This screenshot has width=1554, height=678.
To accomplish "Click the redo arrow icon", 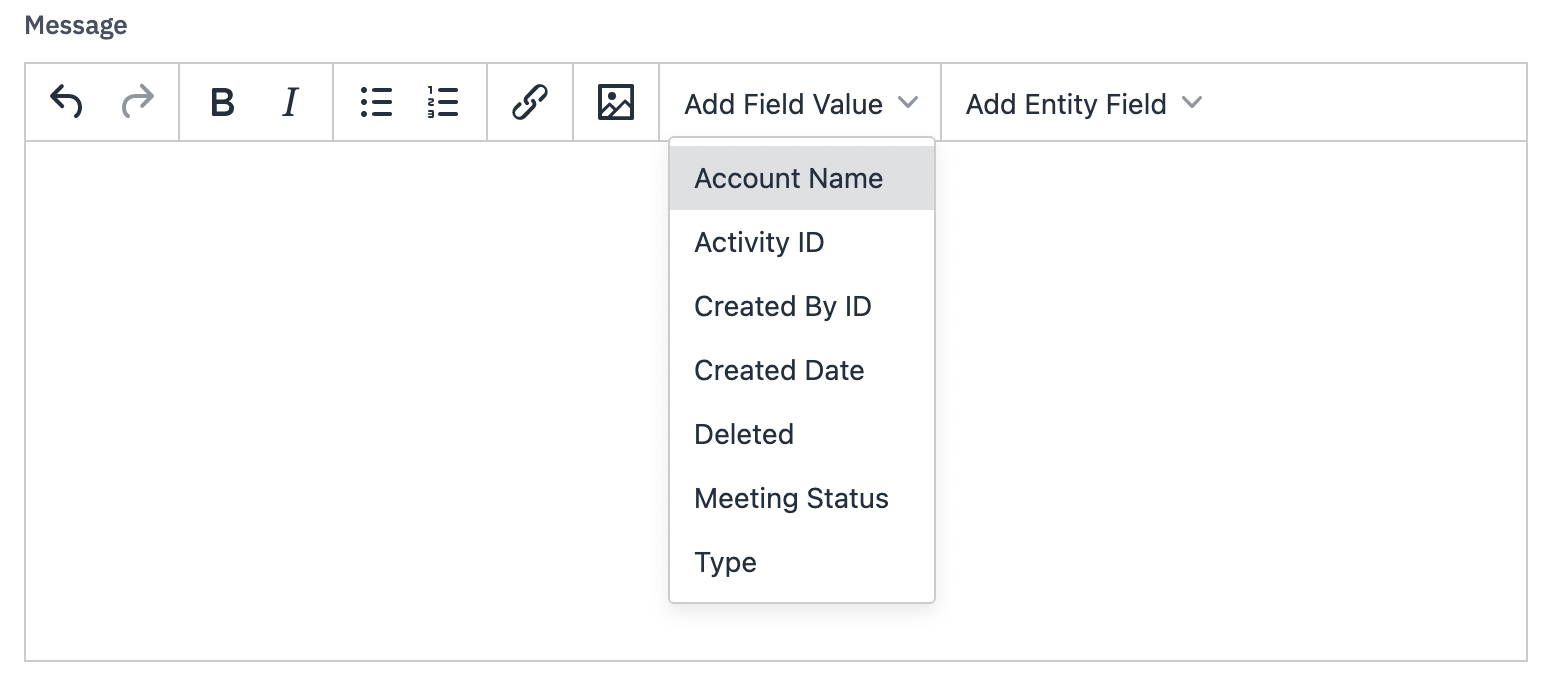I will pos(138,102).
